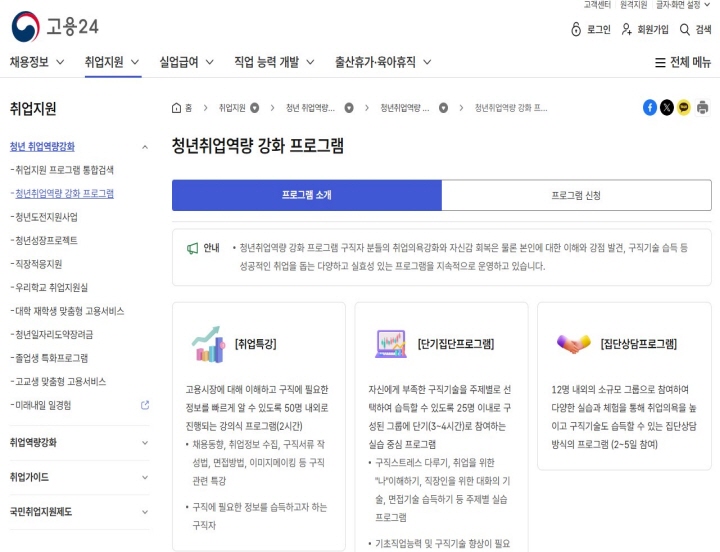Click the print page icon
This screenshot has width=720, height=552.
pyautogui.click(x=702, y=107)
